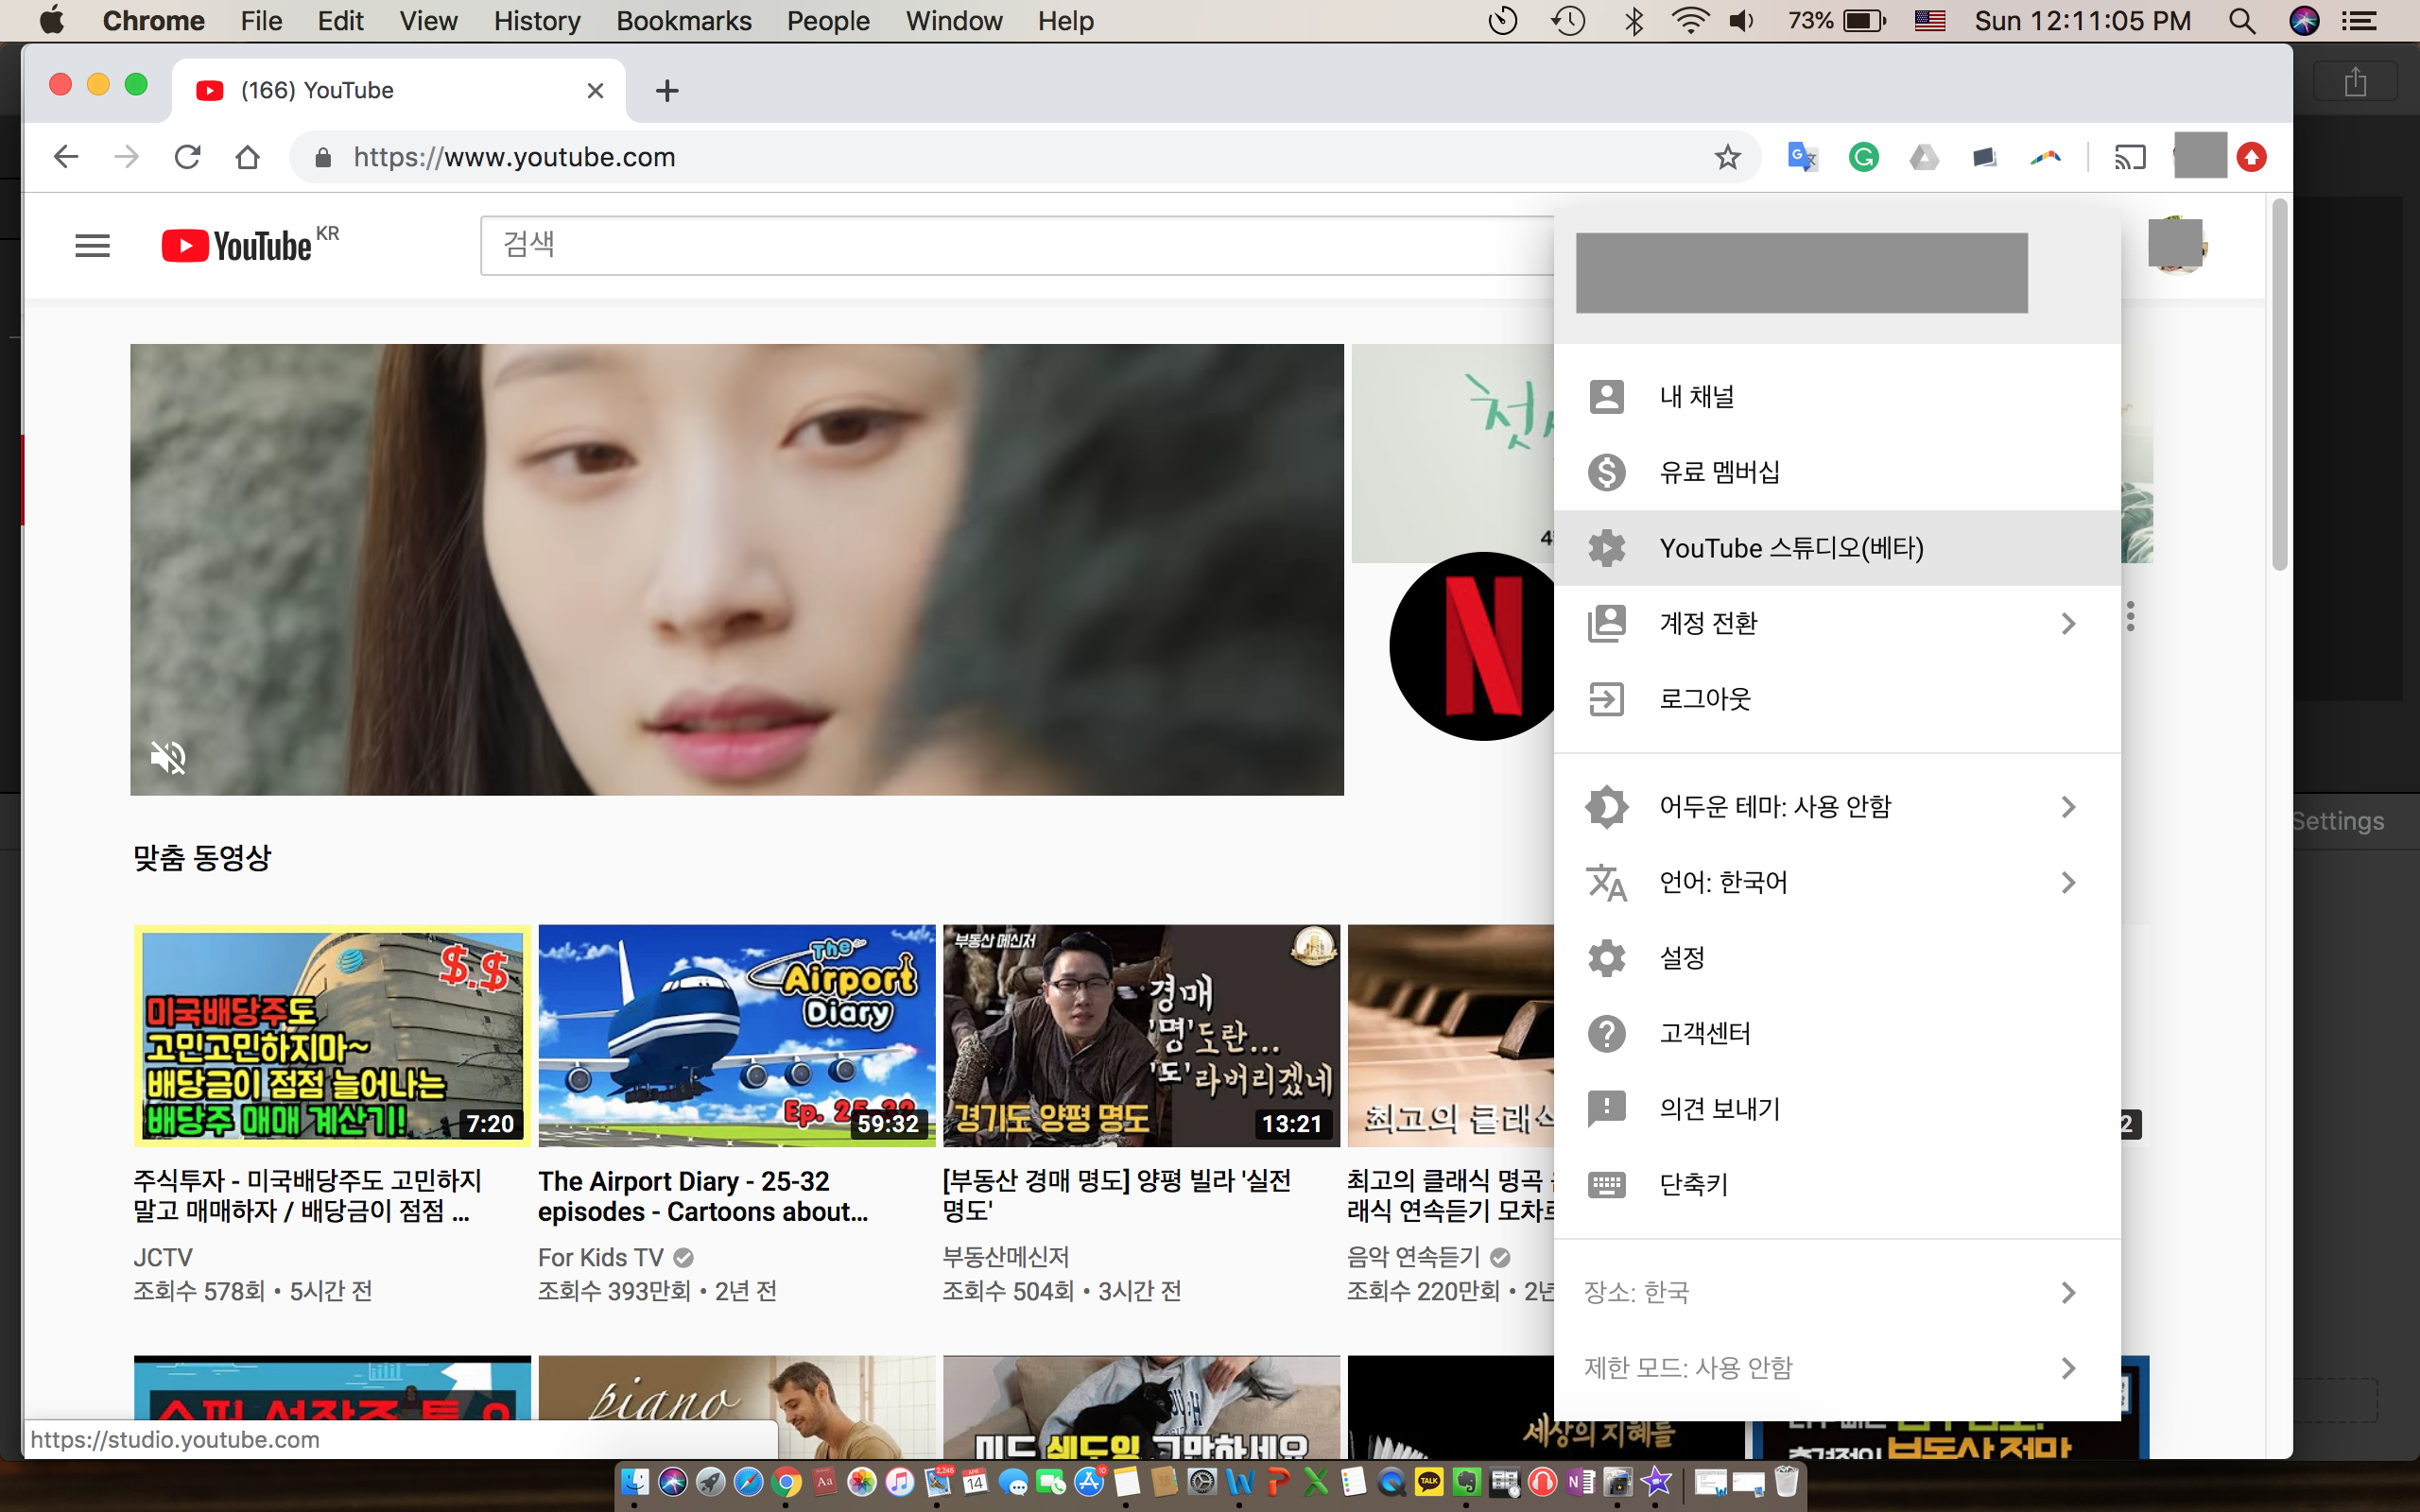Open the JCTV channel link
Viewport: 2420px width, 1512px height.
(163, 1257)
